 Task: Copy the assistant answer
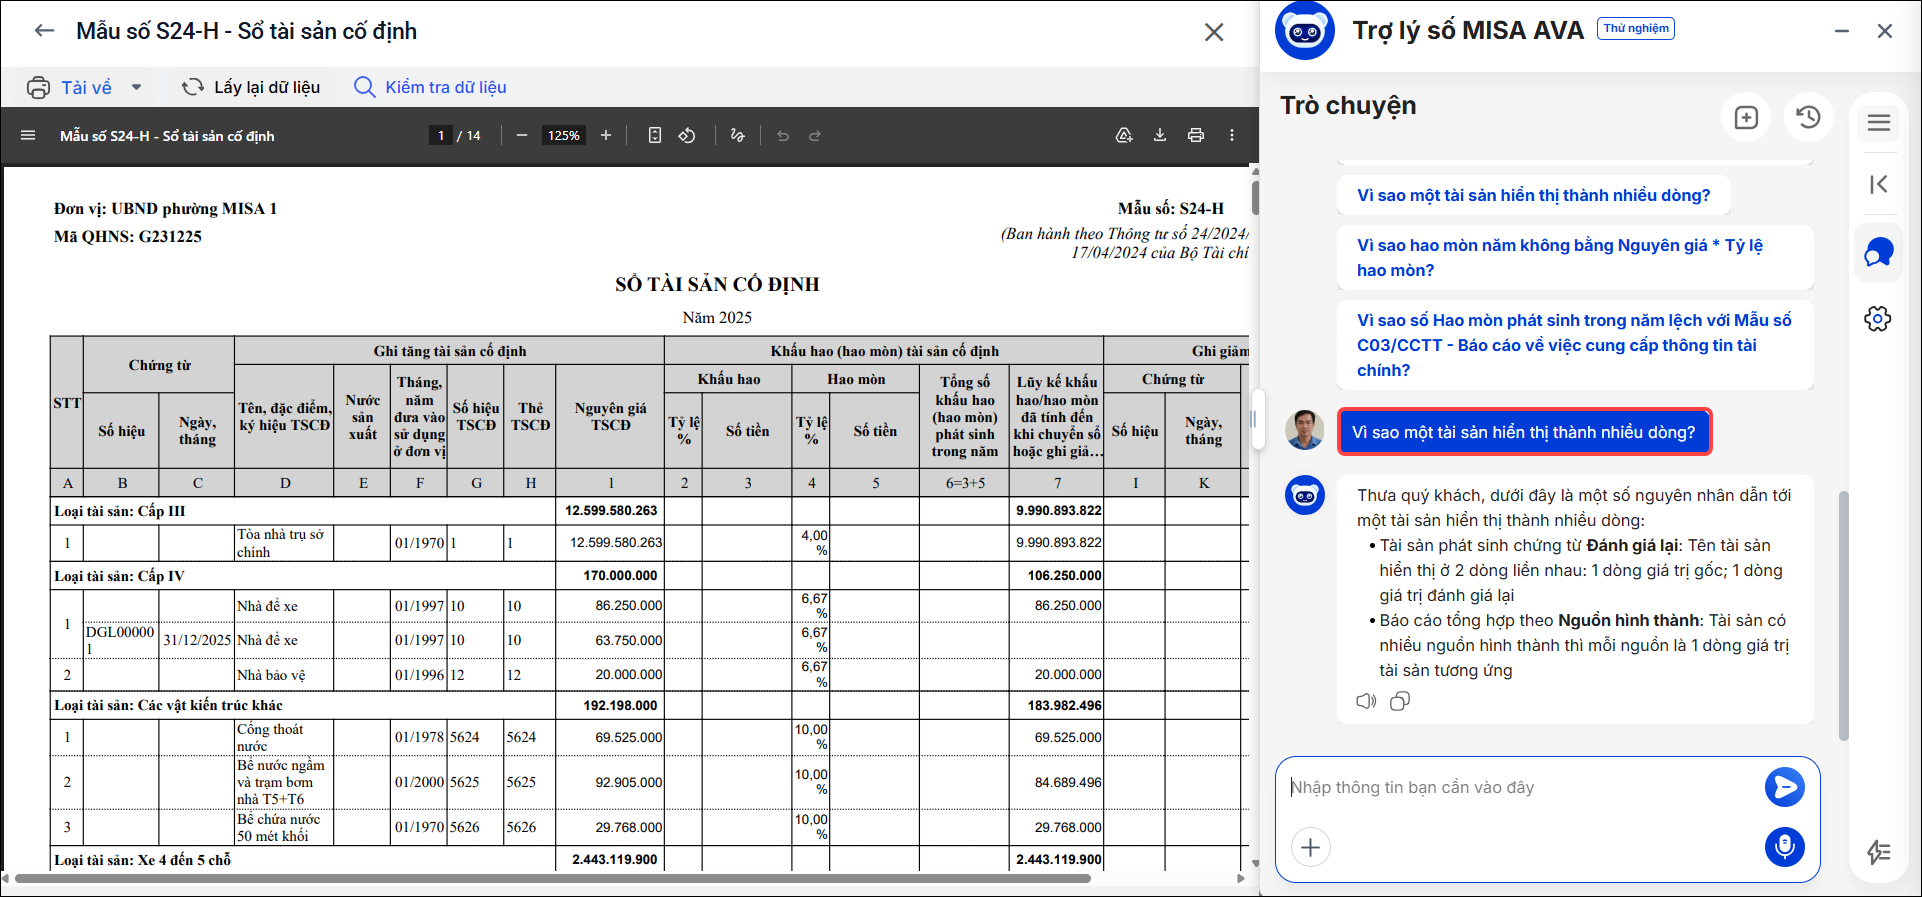(x=1400, y=701)
